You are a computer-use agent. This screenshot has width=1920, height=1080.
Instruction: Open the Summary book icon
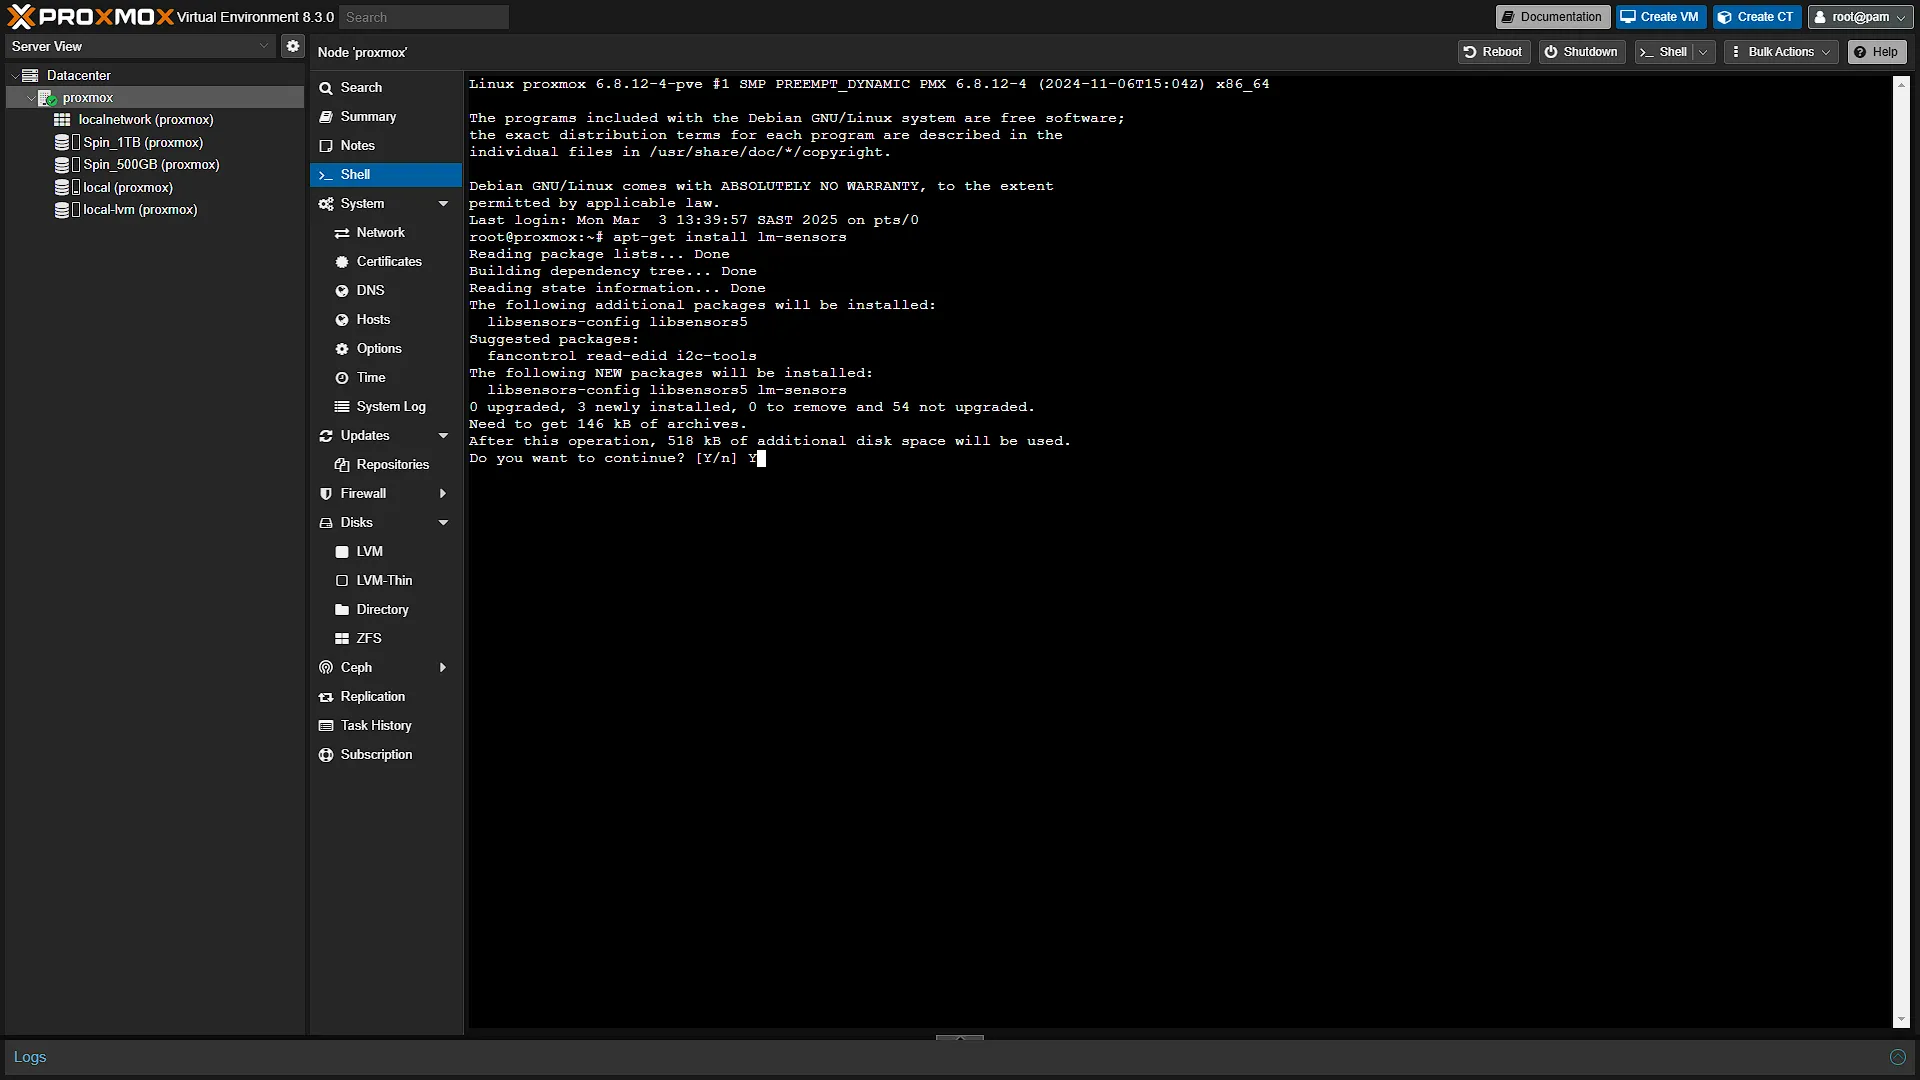(x=326, y=117)
